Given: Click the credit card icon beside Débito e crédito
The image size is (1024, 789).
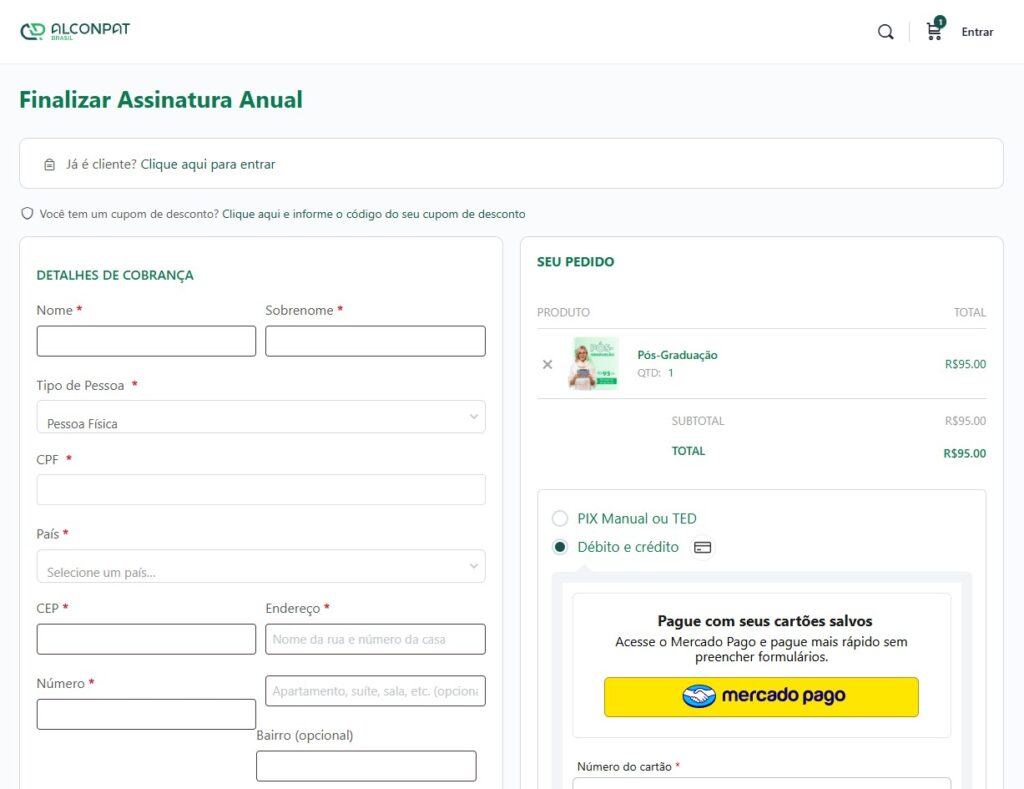Looking at the screenshot, I should [702, 547].
